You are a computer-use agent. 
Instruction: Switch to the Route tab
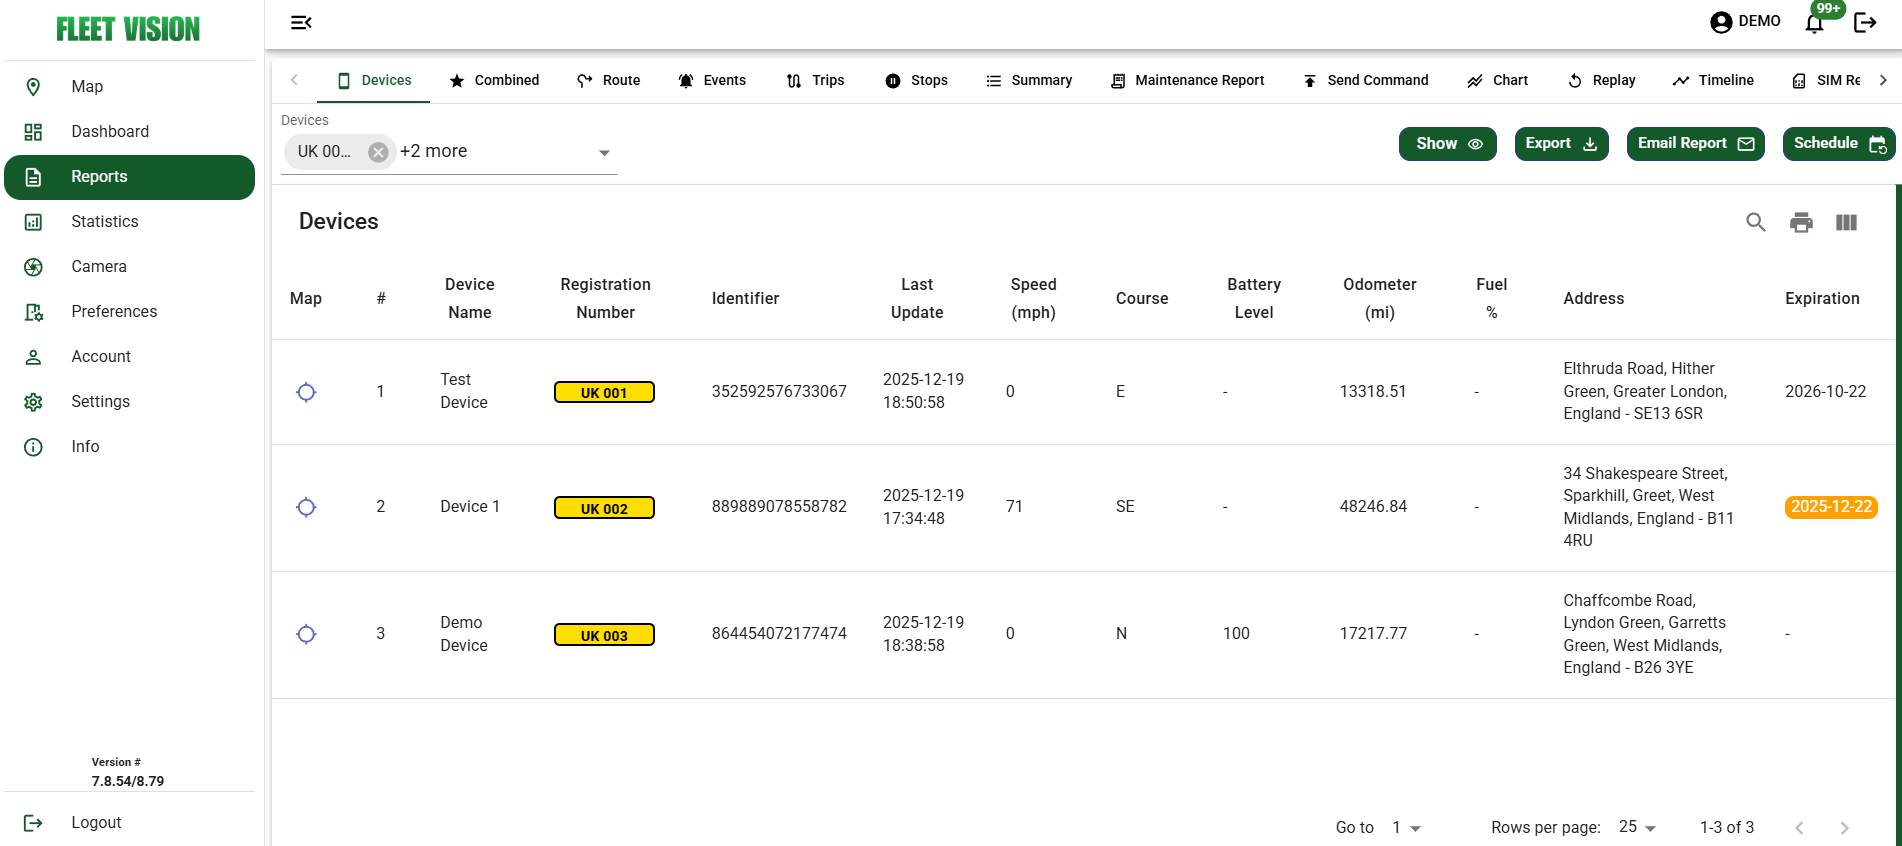coord(608,80)
